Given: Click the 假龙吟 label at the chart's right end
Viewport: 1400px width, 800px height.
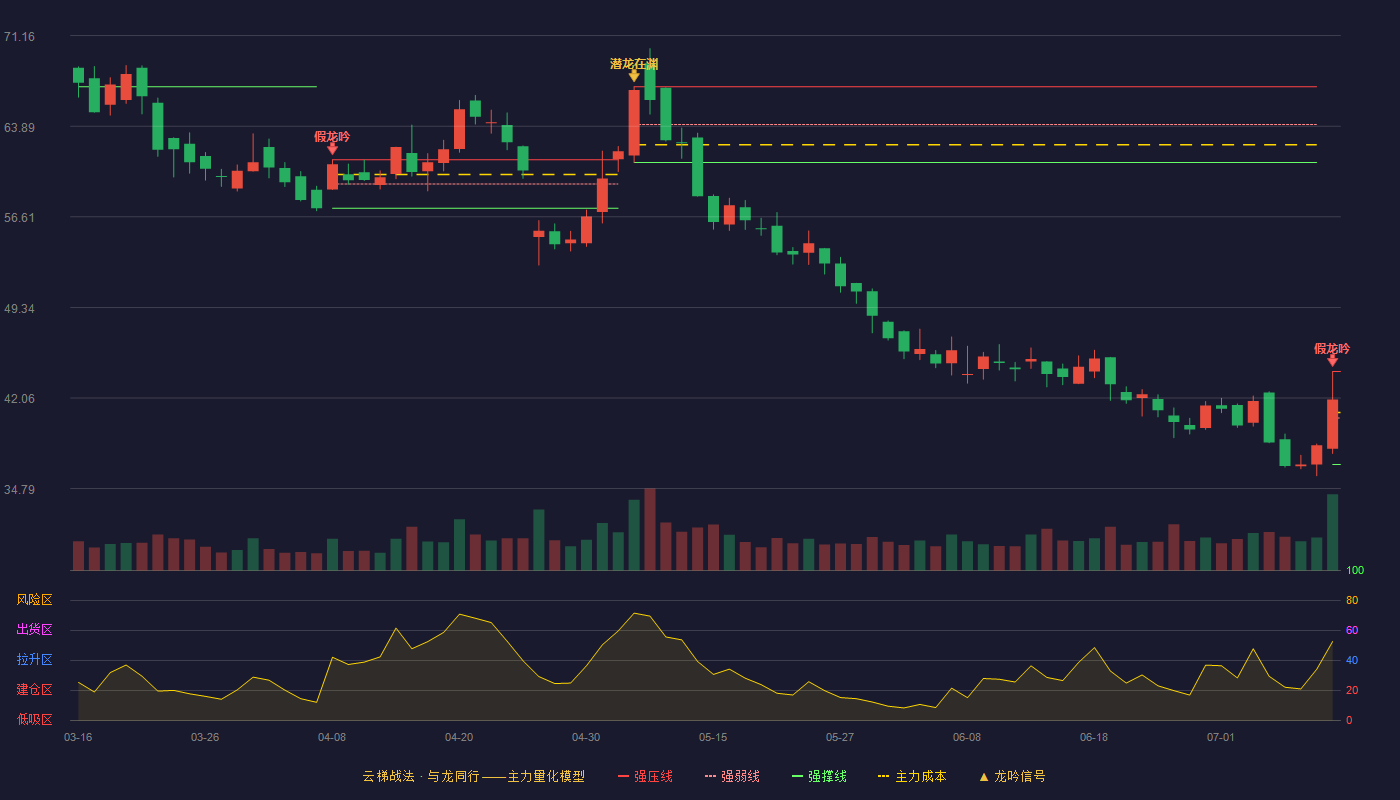Looking at the screenshot, I should tap(1332, 348).
